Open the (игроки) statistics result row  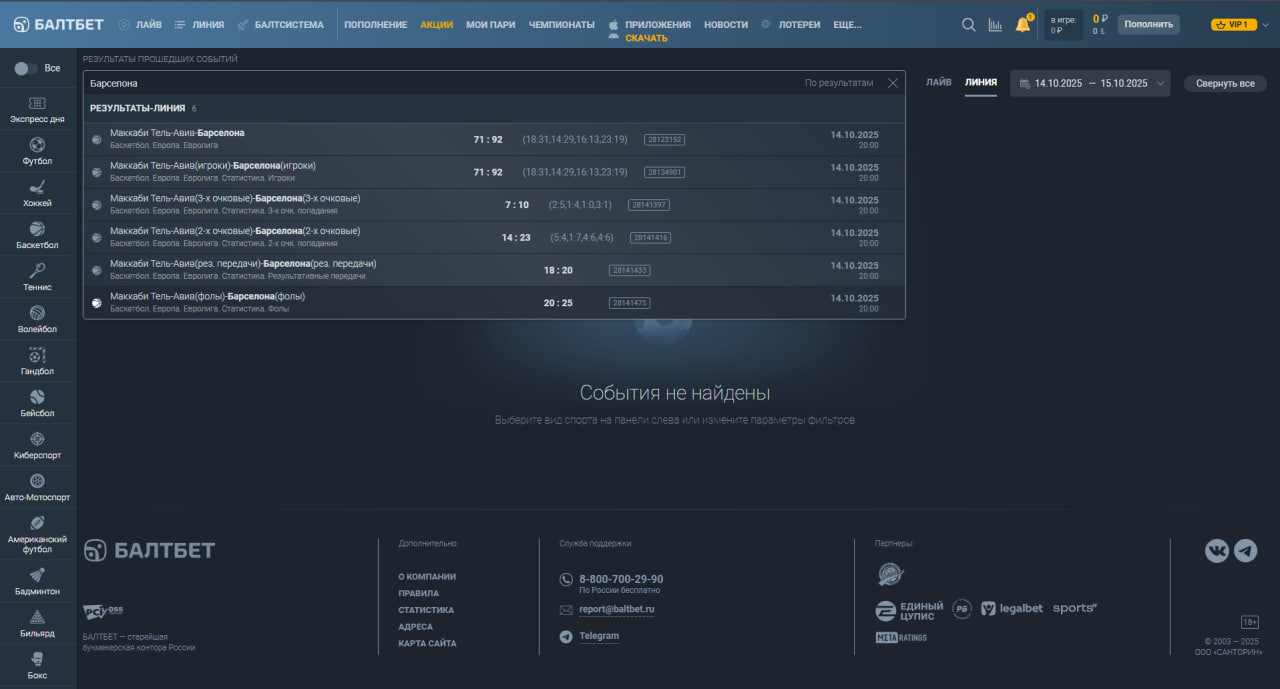(494, 172)
